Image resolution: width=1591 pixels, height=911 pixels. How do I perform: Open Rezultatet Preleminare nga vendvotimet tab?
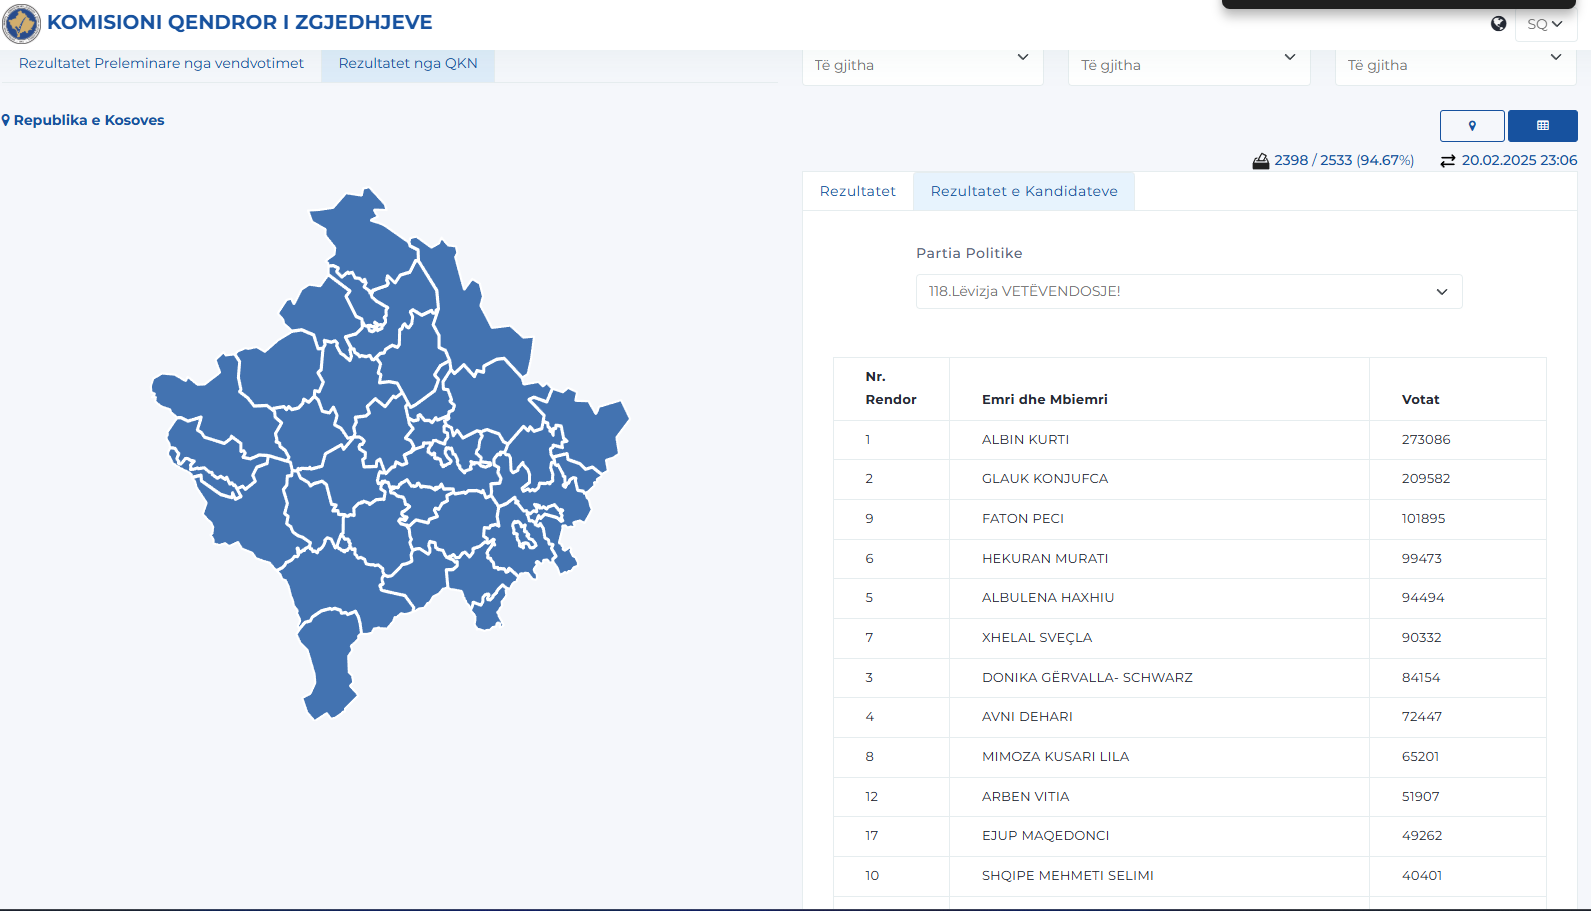161,63
